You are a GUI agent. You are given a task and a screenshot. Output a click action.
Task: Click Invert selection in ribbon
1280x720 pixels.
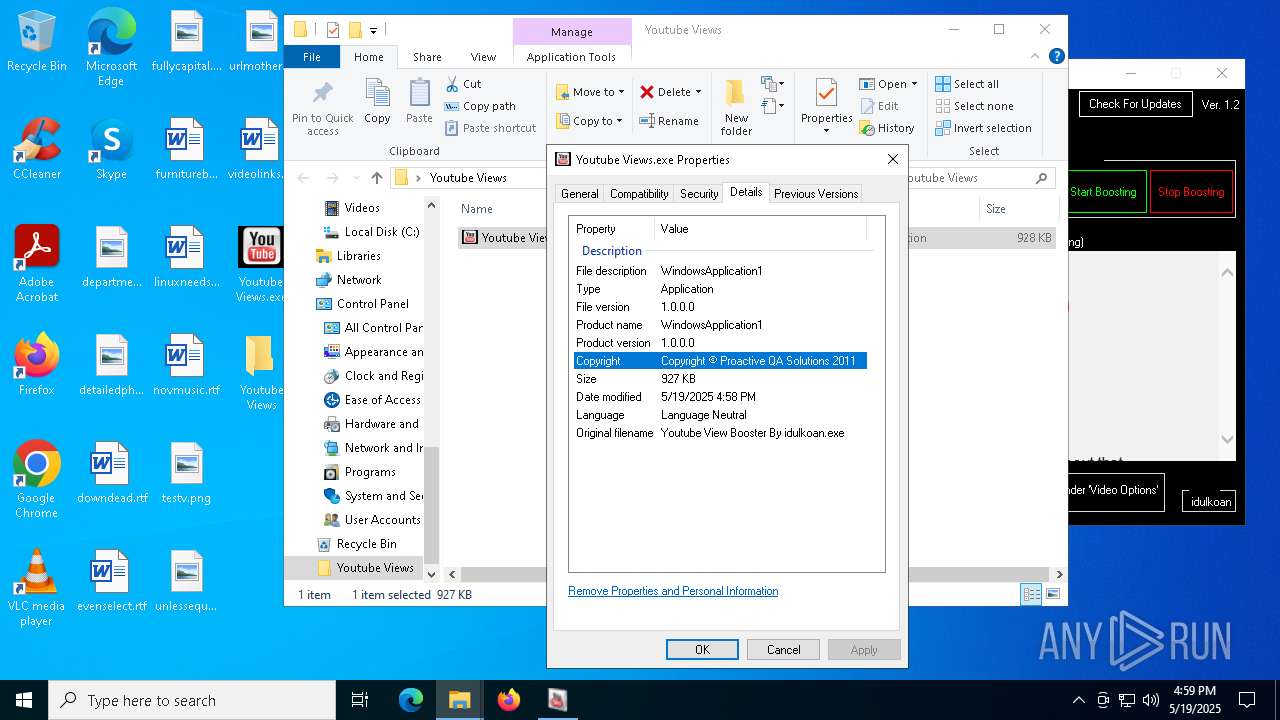pos(983,128)
